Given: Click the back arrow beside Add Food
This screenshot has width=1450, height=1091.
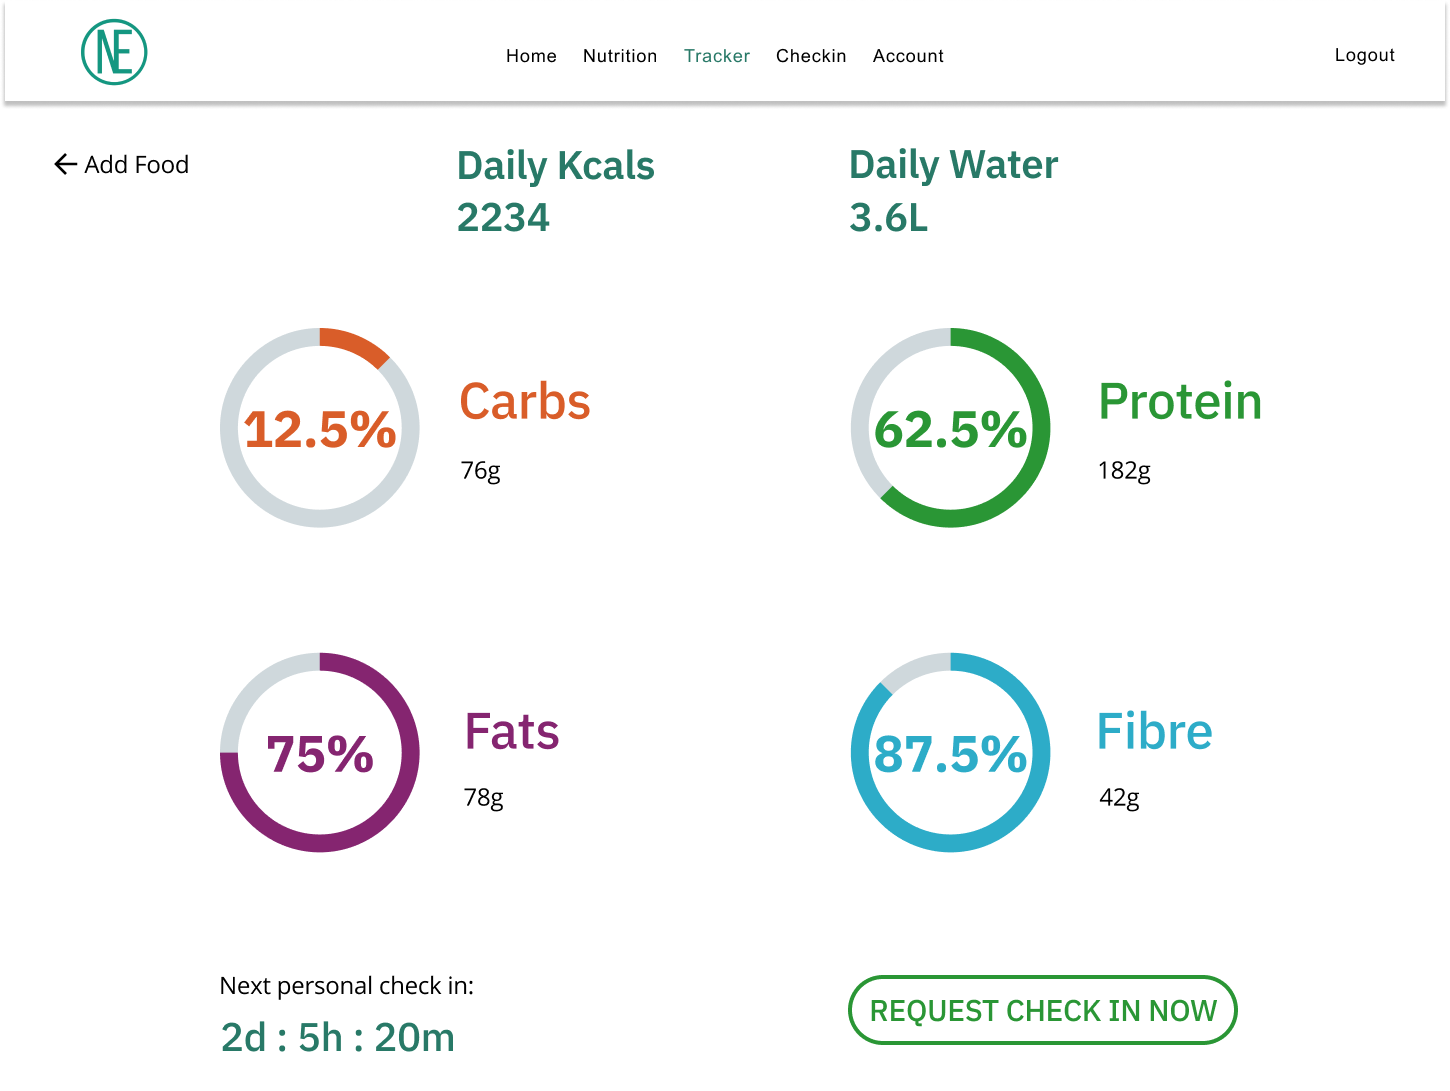Looking at the screenshot, I should pyautogui.click(x=66, y=164).
